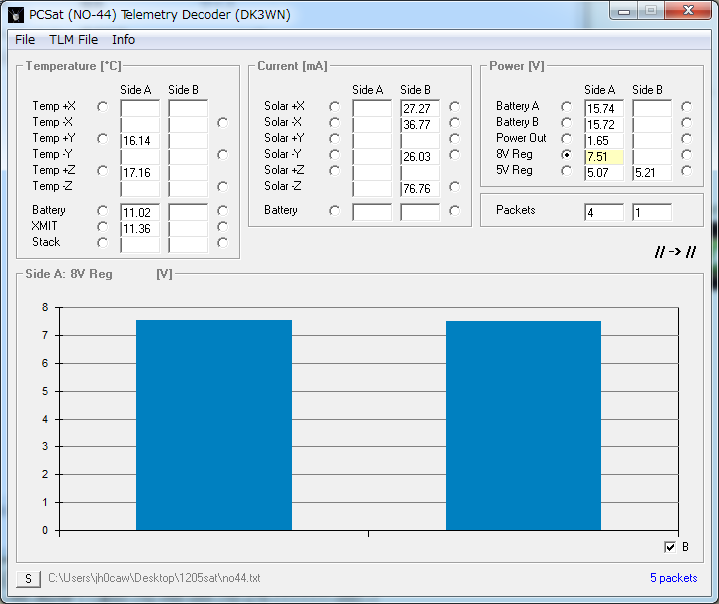Select Solar +X Side A radio button
The height and width of the screenshot is (604, 719).
point(334,107)
